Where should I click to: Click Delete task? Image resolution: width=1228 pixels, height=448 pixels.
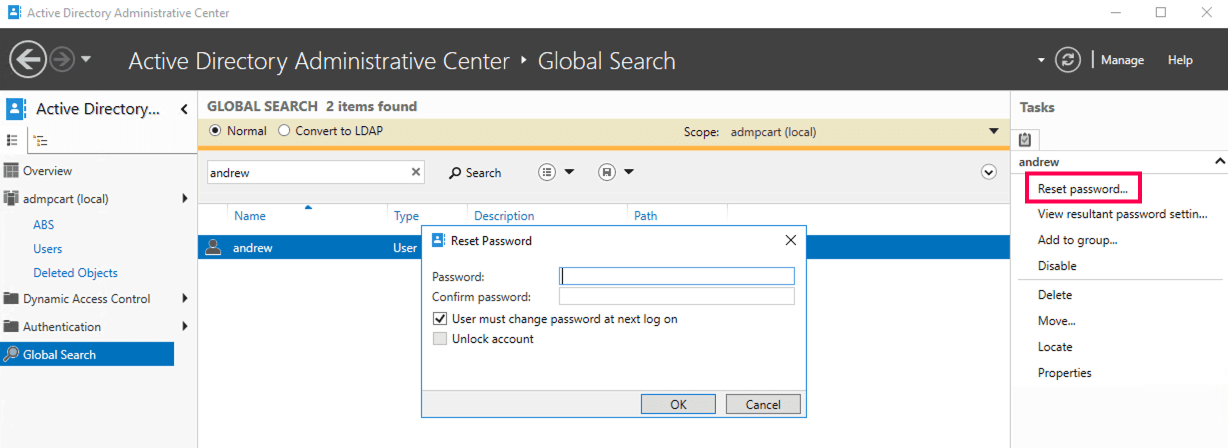1055,295
